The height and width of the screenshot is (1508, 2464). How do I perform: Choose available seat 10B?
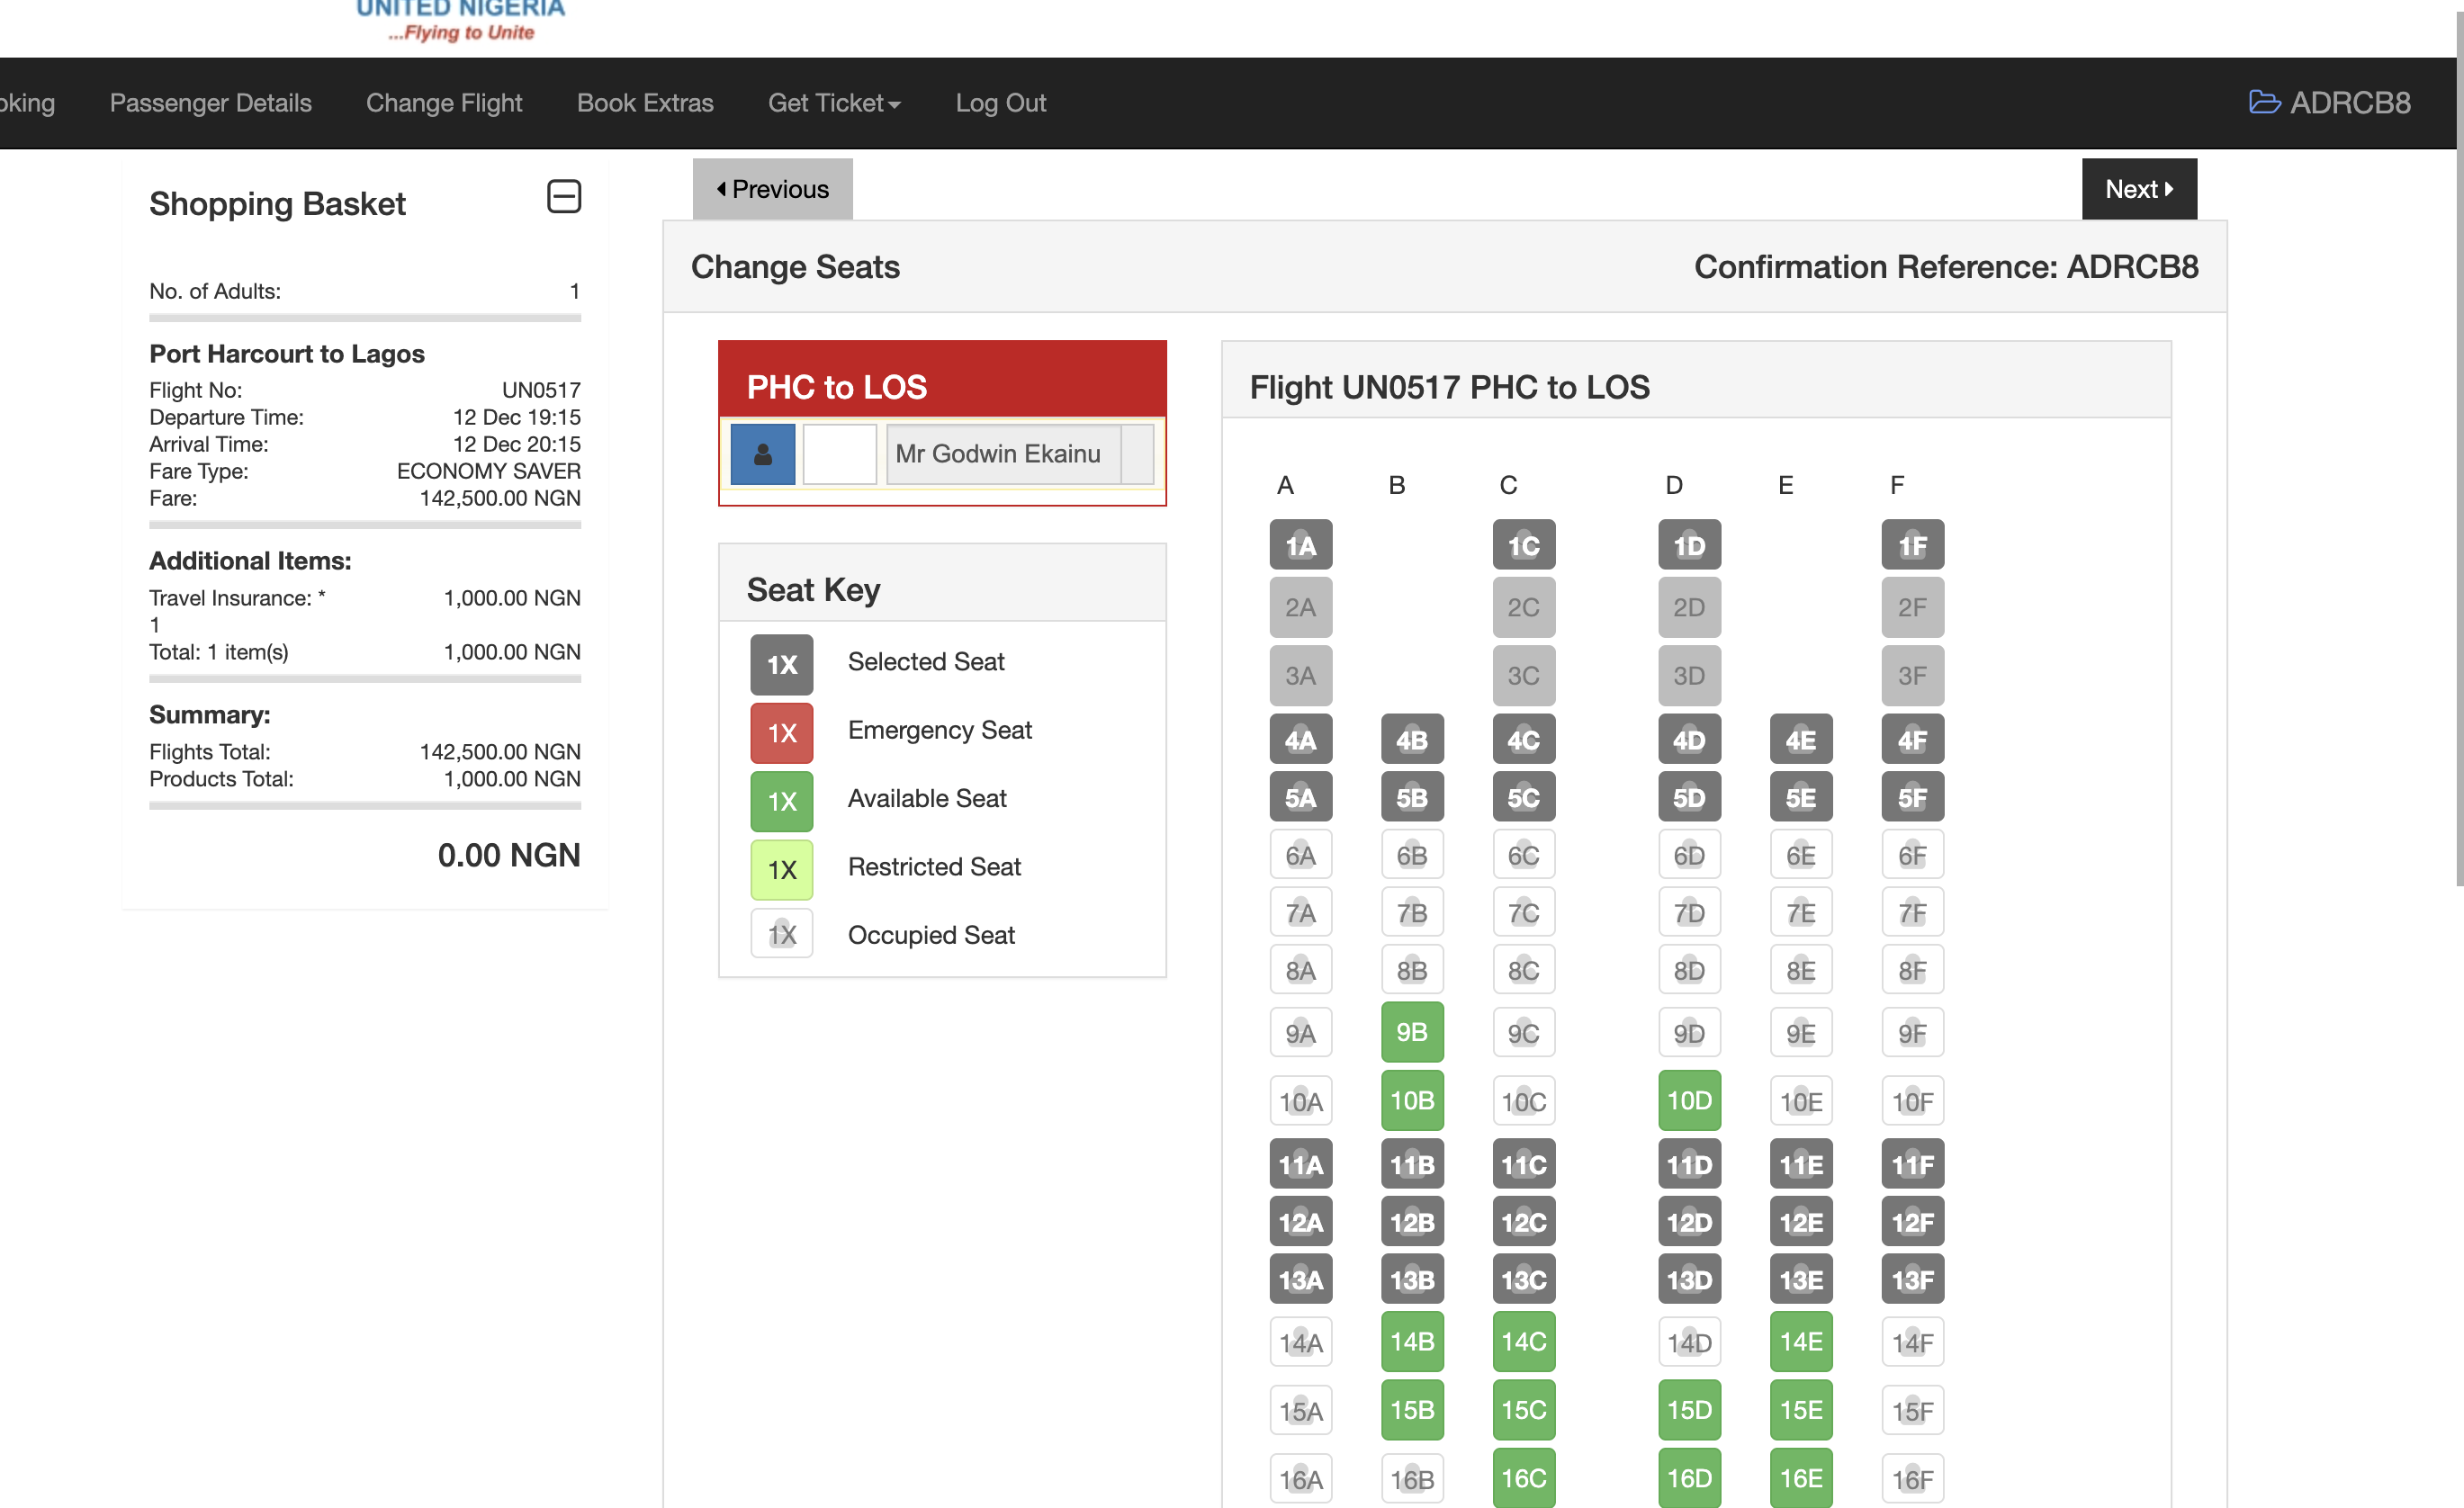point(1411,1100)
